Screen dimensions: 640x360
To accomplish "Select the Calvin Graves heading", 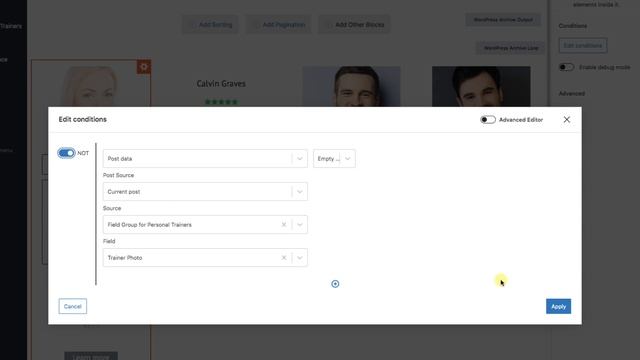I will click(221, 83).
